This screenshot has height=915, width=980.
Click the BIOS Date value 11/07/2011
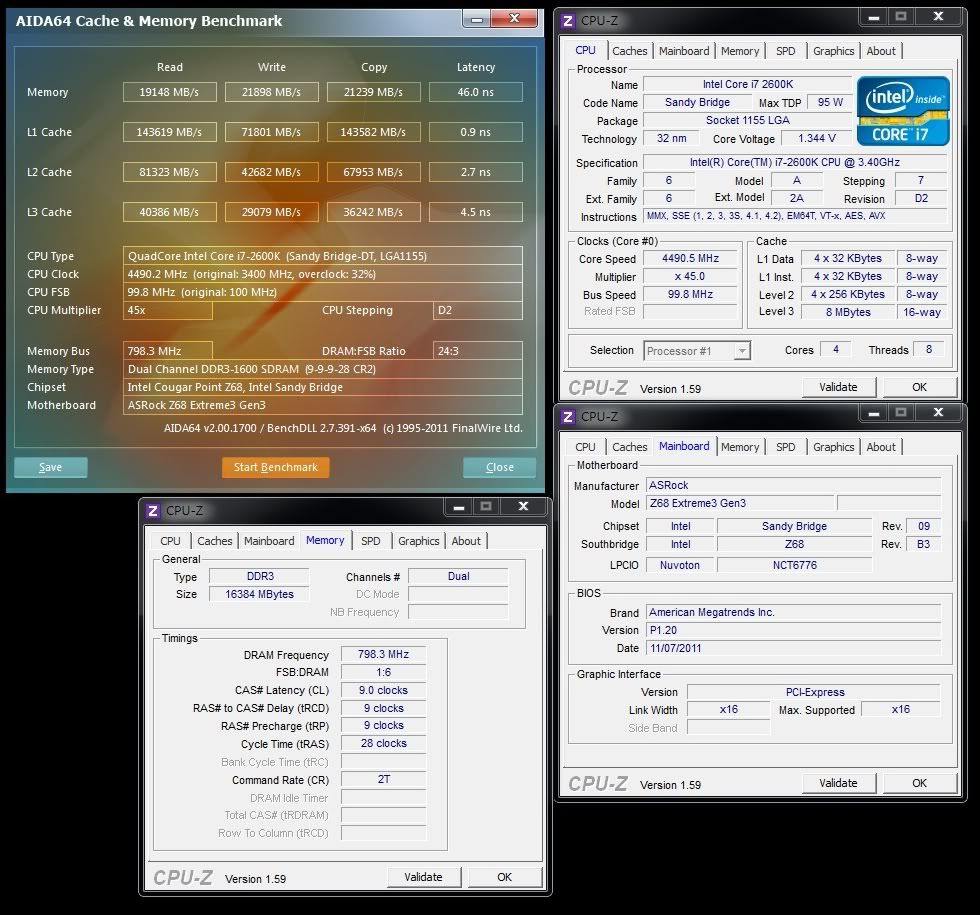tap(793, 648)
